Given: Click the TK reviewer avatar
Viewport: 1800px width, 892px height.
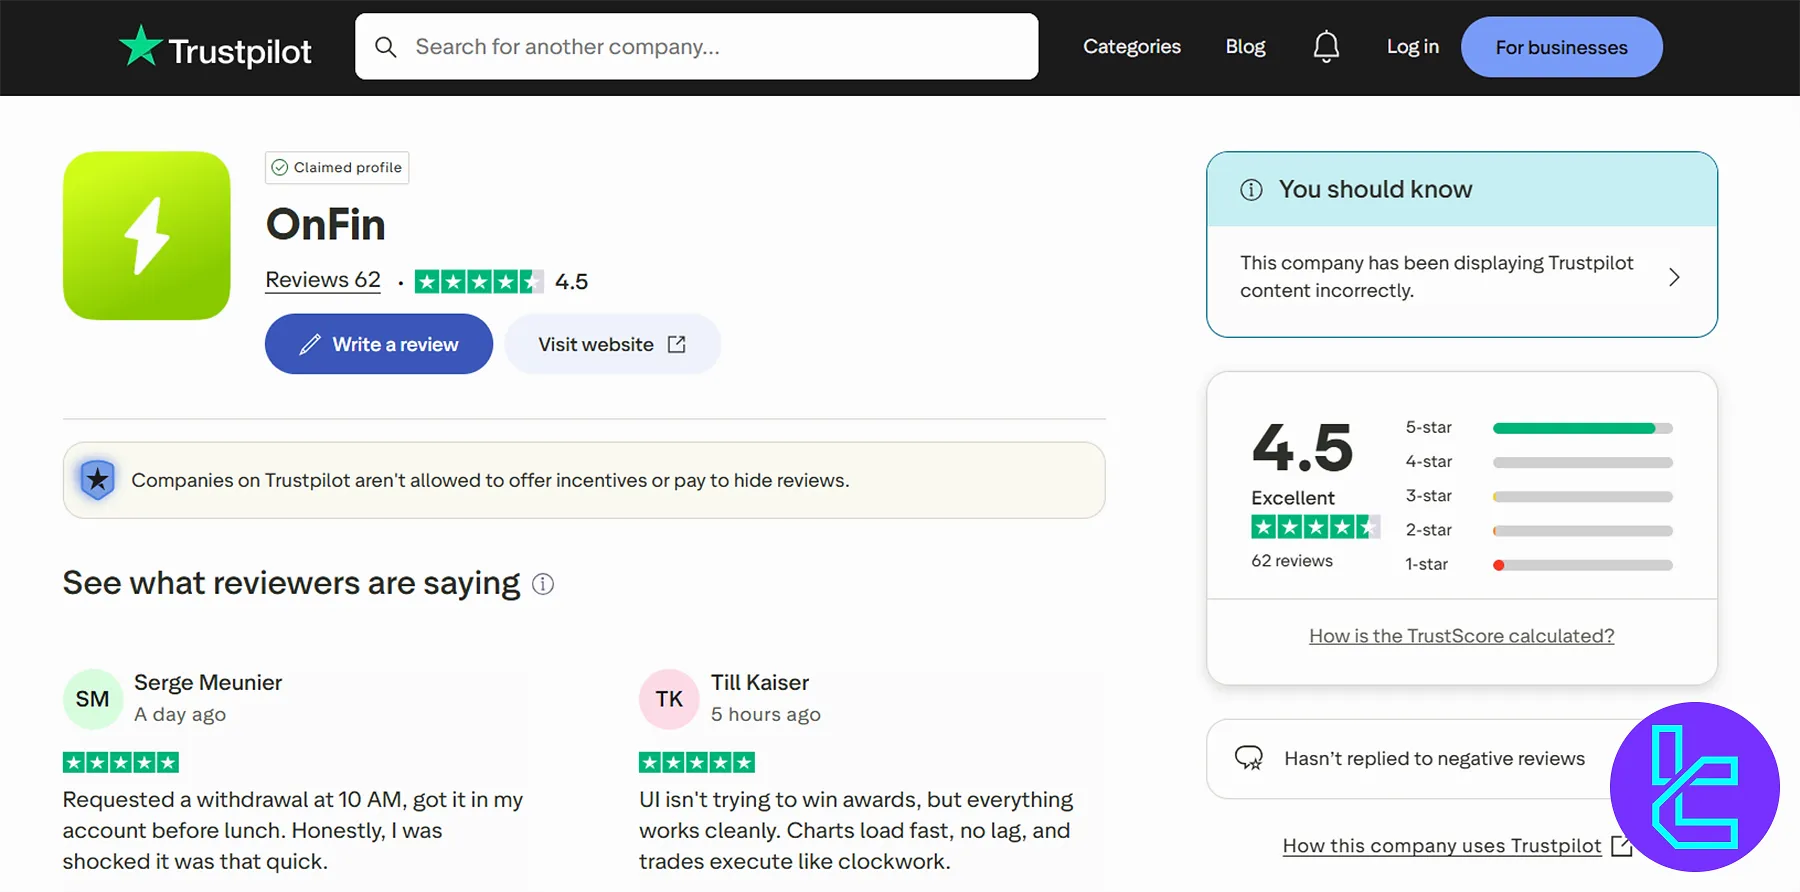Looking at the screenshot, I should click(x=669, y=699).
